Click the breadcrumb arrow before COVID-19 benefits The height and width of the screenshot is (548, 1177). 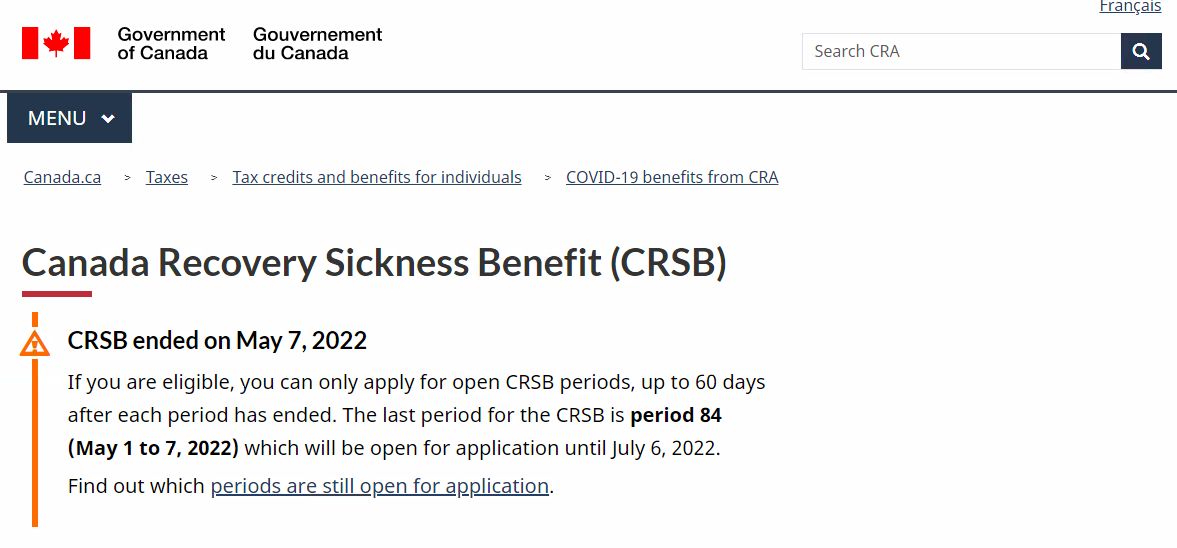click(x=548, y=178)
